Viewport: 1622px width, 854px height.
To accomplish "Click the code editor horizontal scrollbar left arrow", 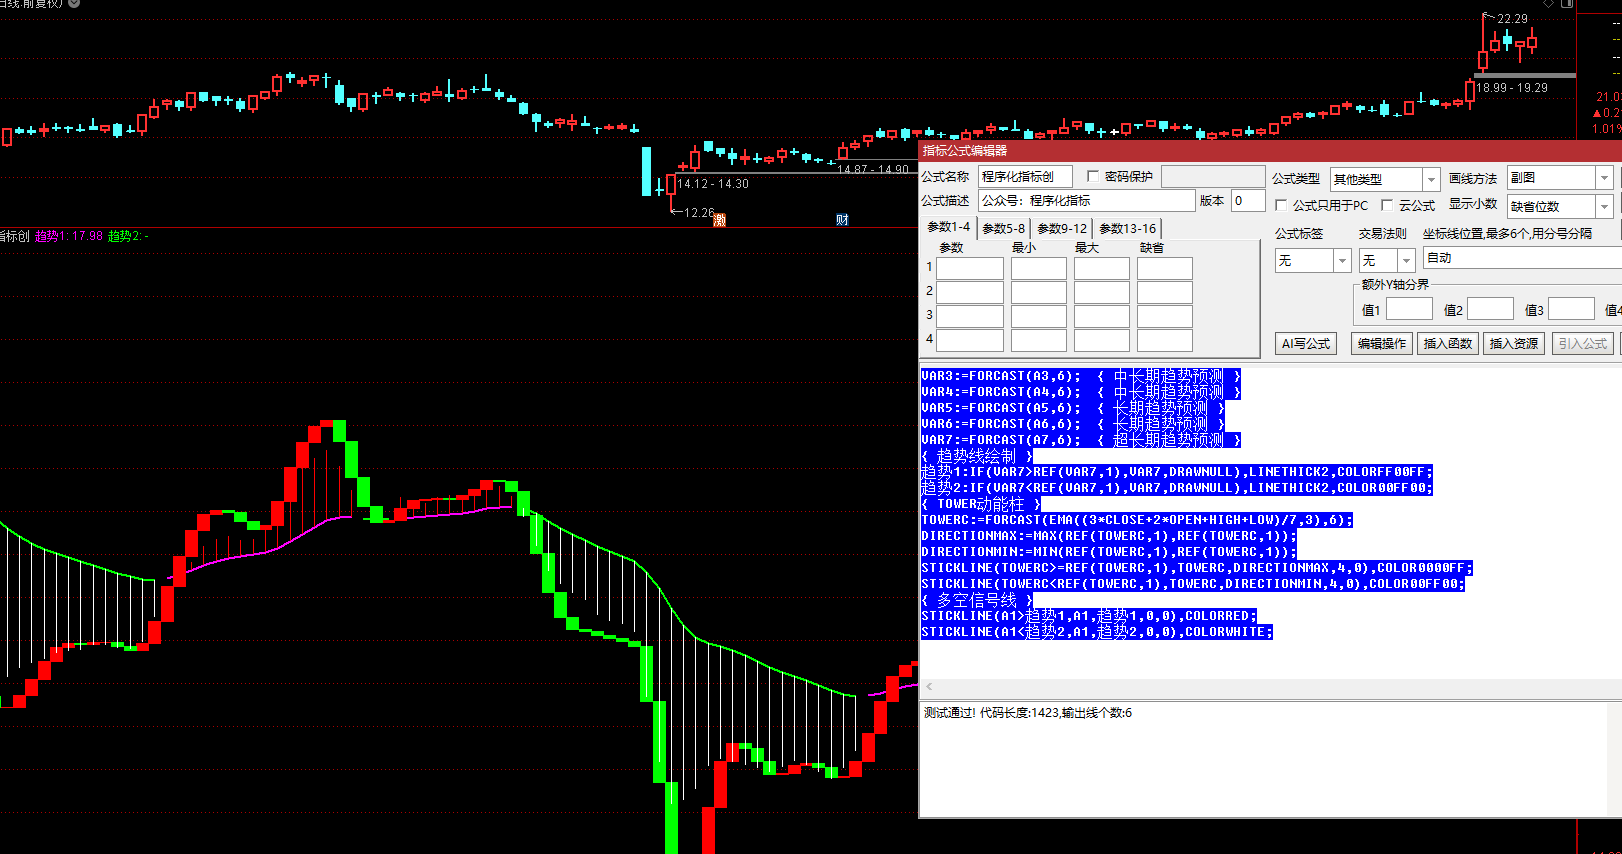I will pos(929,686).
